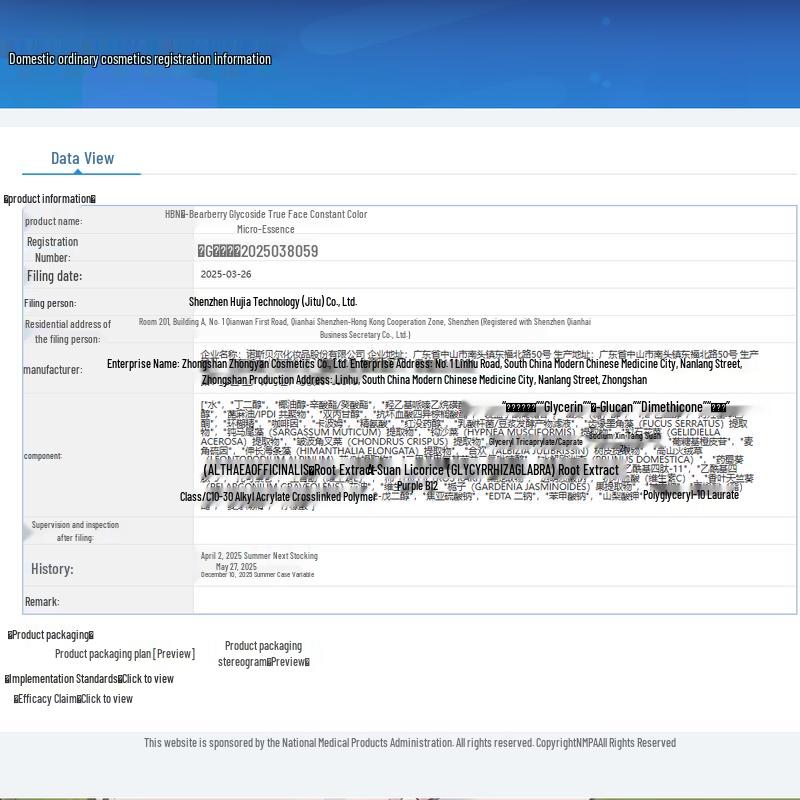Select the April 2, 2025 history entry
800x800 pixels.
[x=259, y=556]
